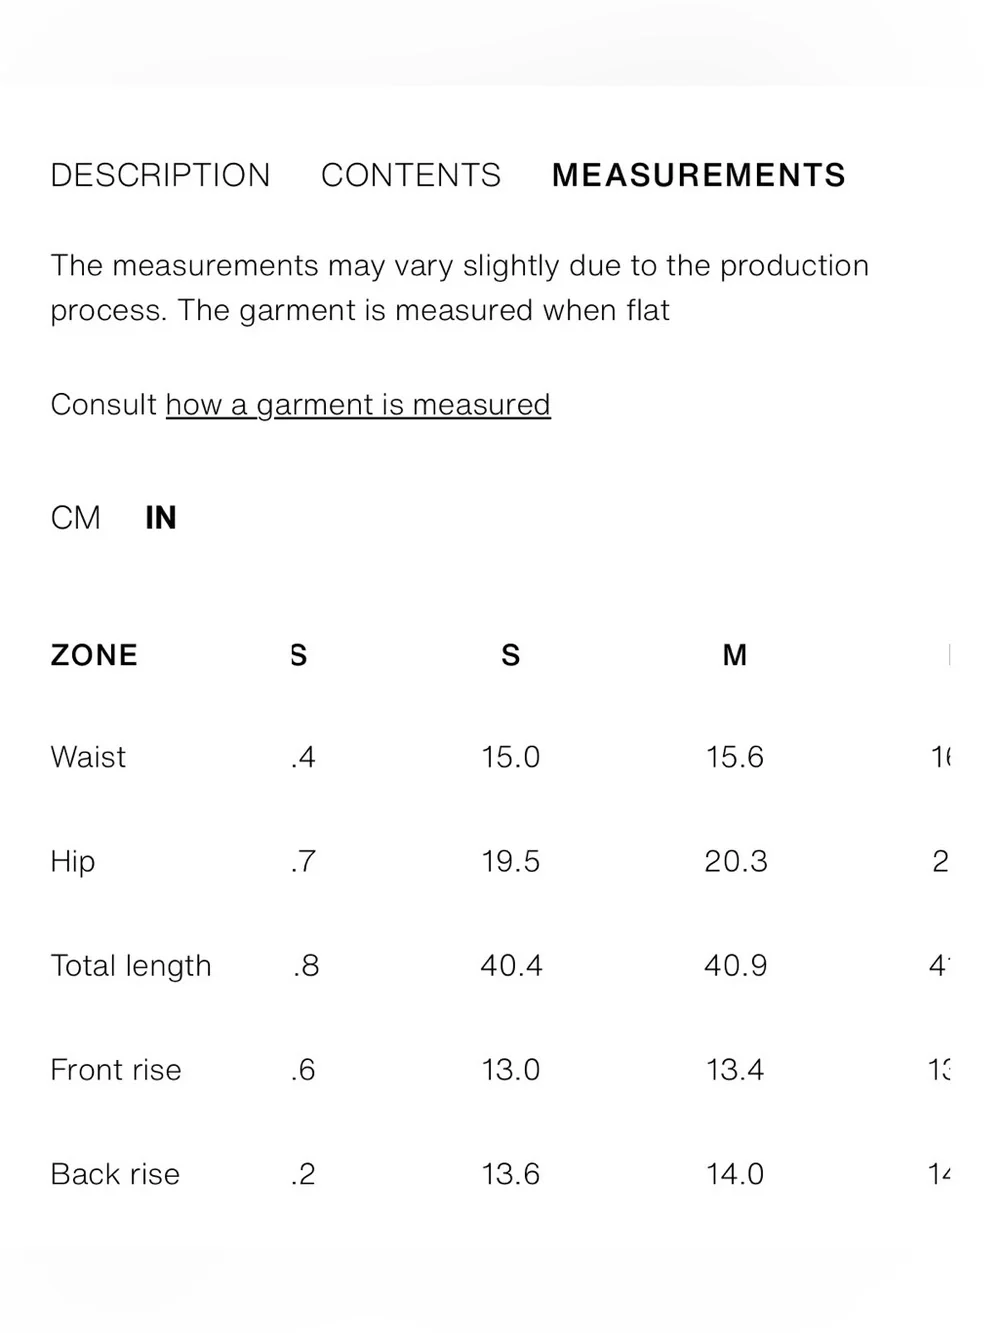
Task: Switch units to CM
Action: [76, 518]
